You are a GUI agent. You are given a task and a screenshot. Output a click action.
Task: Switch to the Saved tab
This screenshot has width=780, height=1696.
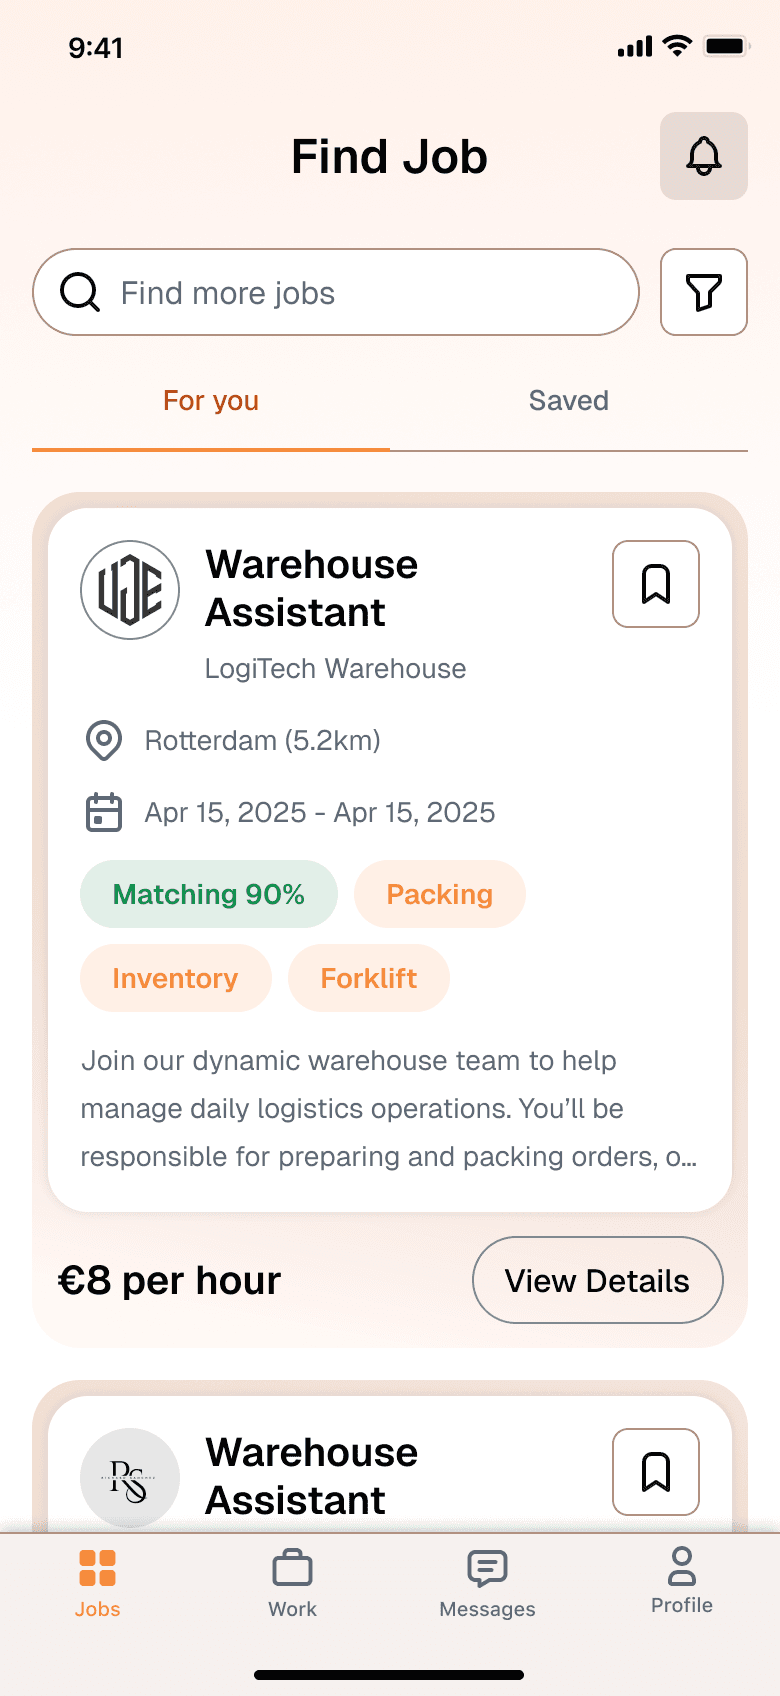568,400
